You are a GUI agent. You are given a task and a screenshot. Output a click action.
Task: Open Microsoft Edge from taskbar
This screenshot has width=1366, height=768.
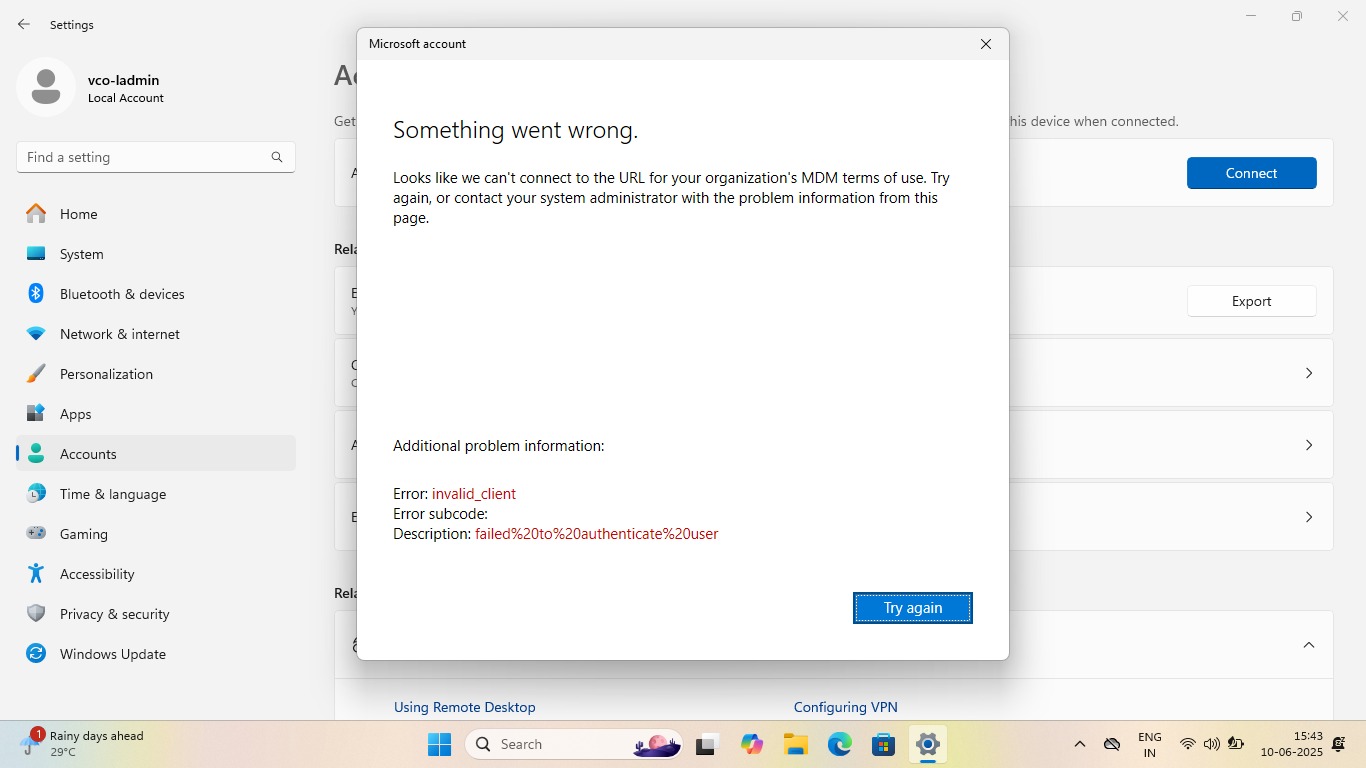[840, 744]
